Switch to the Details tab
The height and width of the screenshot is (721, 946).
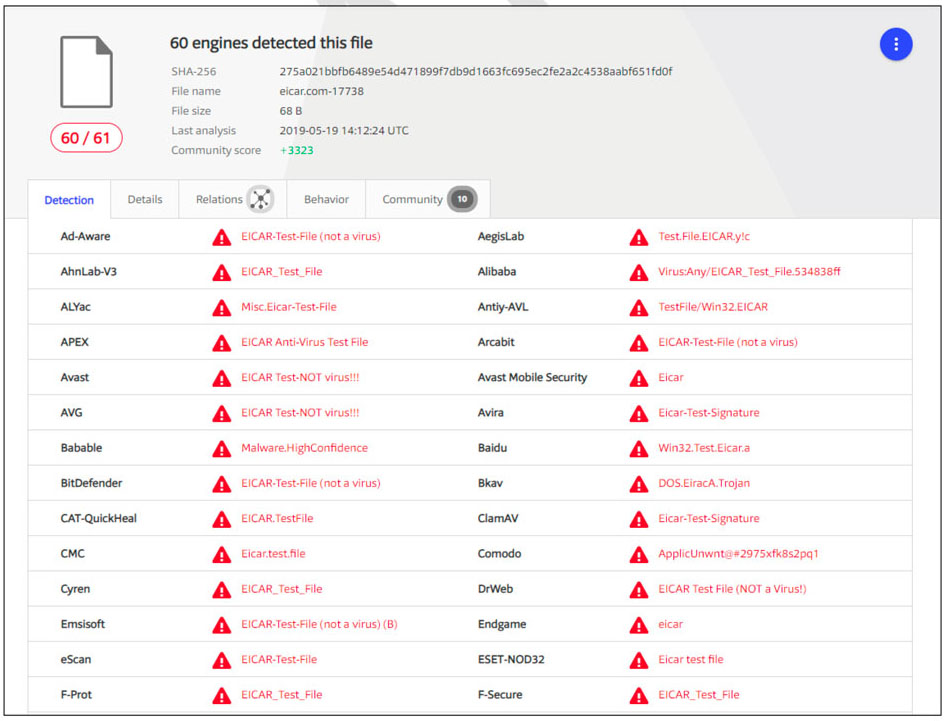coord(145,199)
